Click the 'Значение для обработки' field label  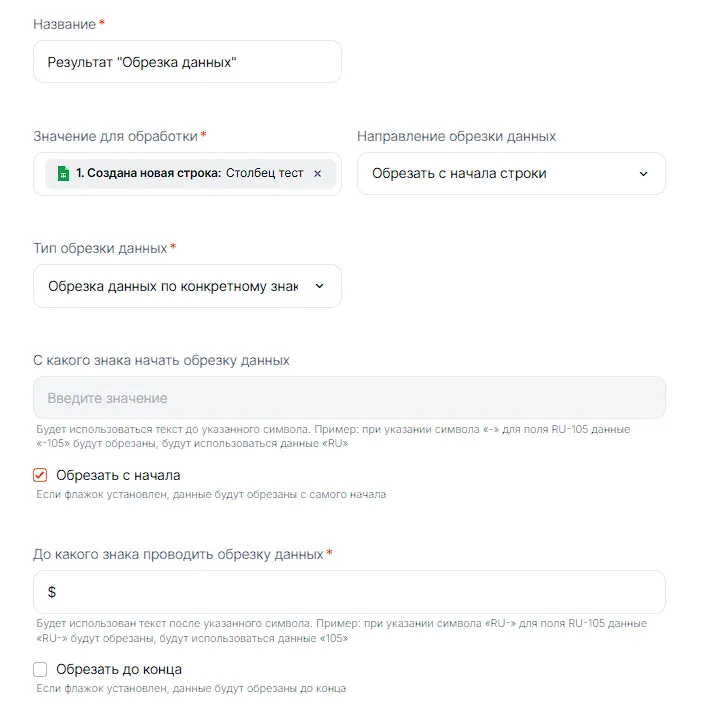(115, 136)
